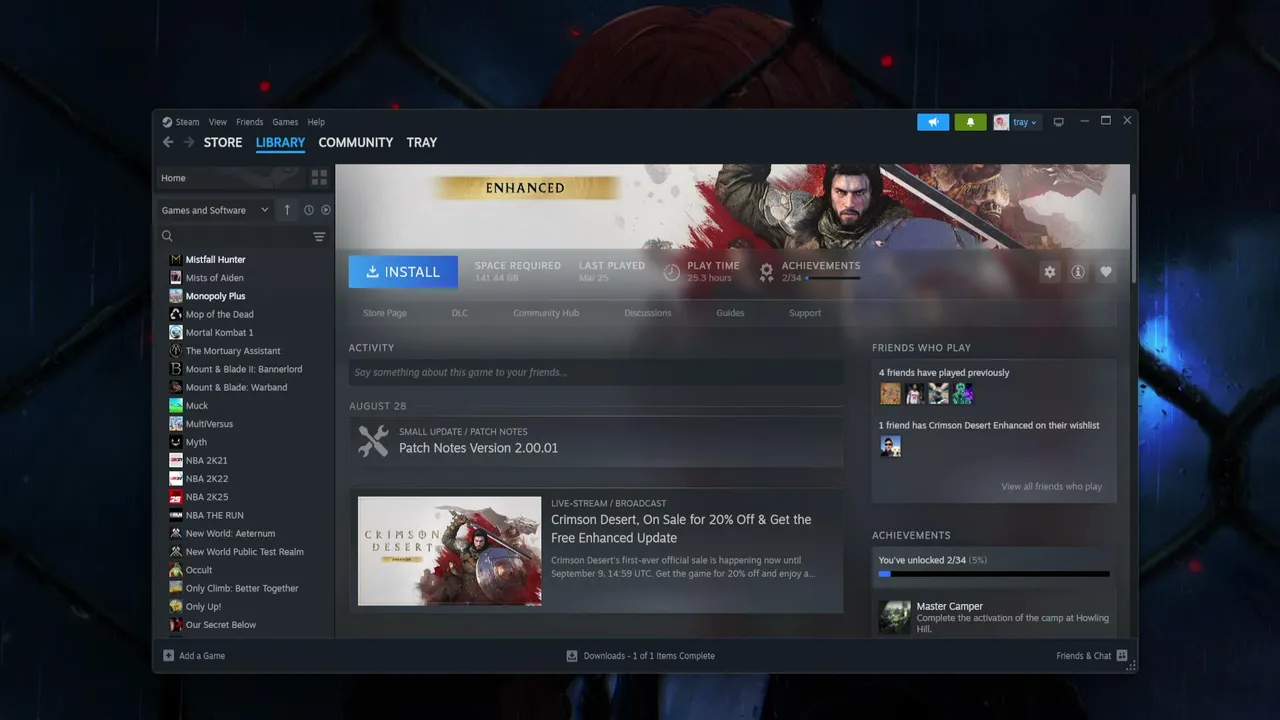Go forward with the right arrow
This screenshot has height=720, width=1280.
pos(189,142)
